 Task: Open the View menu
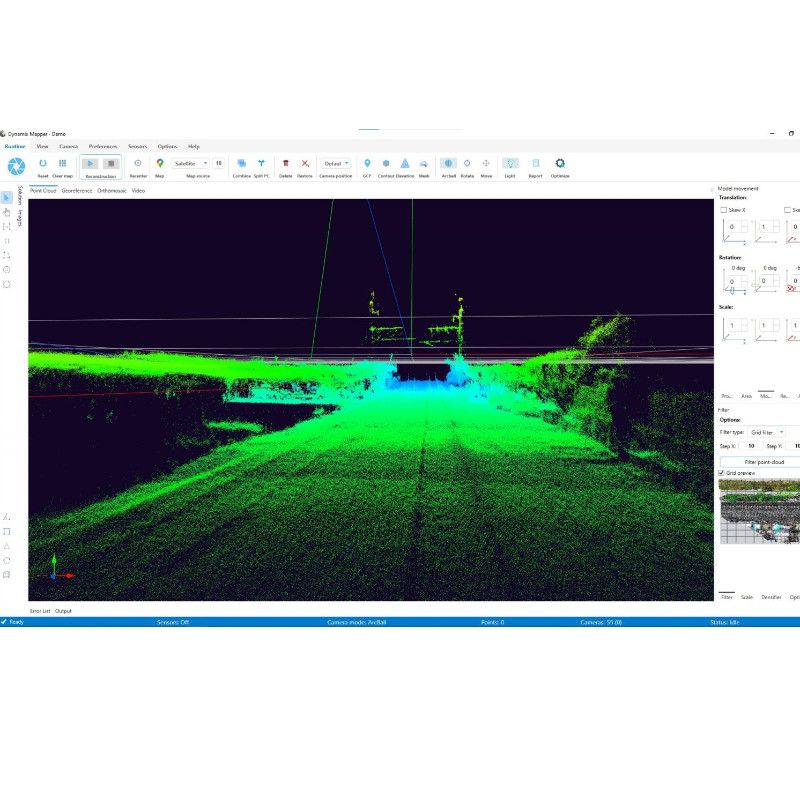click(42, 146)
